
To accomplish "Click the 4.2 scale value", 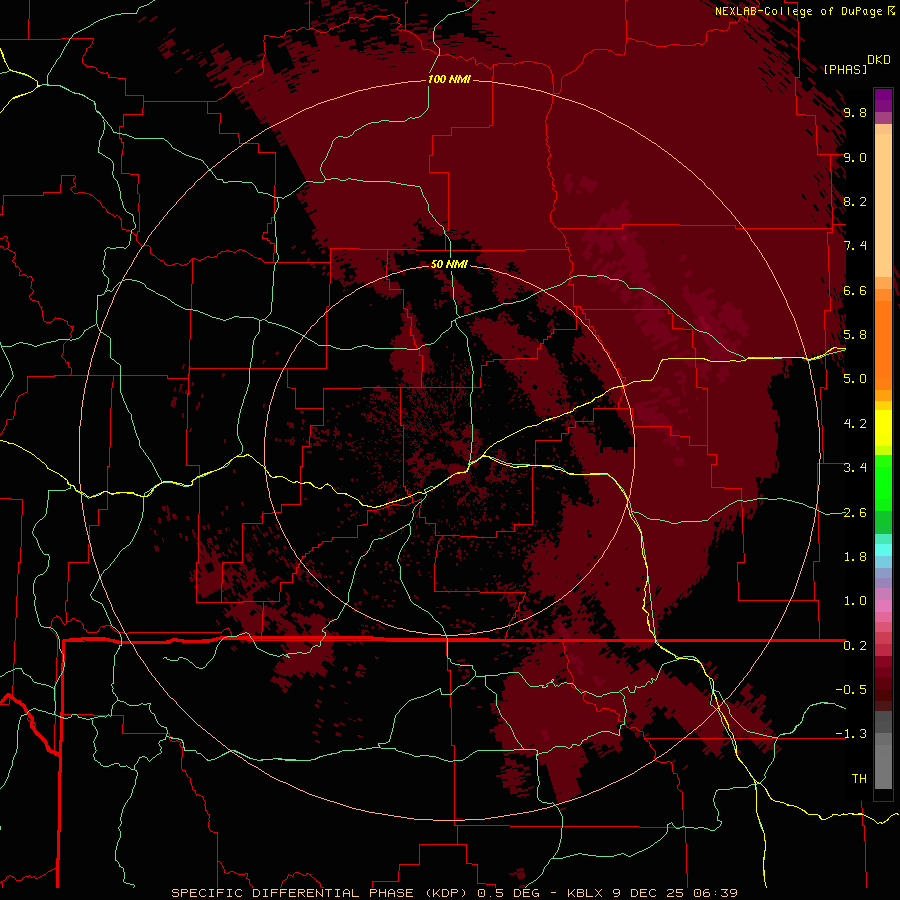I will [855, 424].
